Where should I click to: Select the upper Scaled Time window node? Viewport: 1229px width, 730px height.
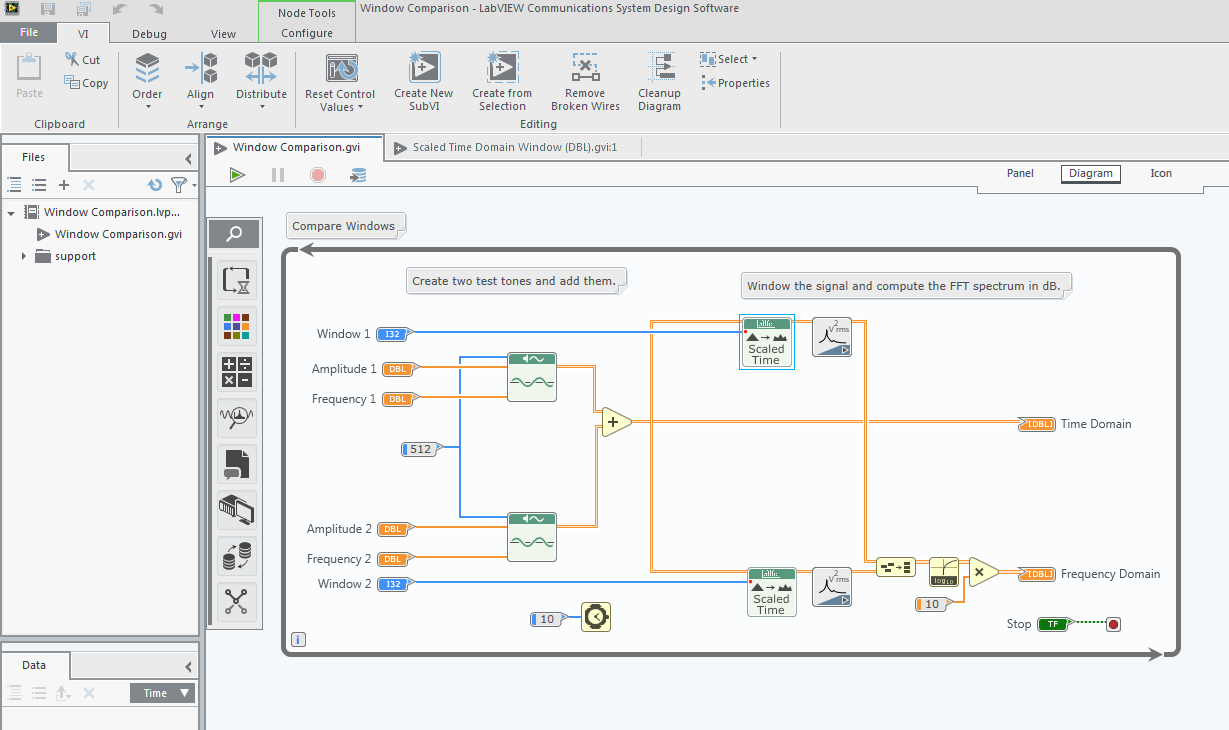click(x=767, y=342)
